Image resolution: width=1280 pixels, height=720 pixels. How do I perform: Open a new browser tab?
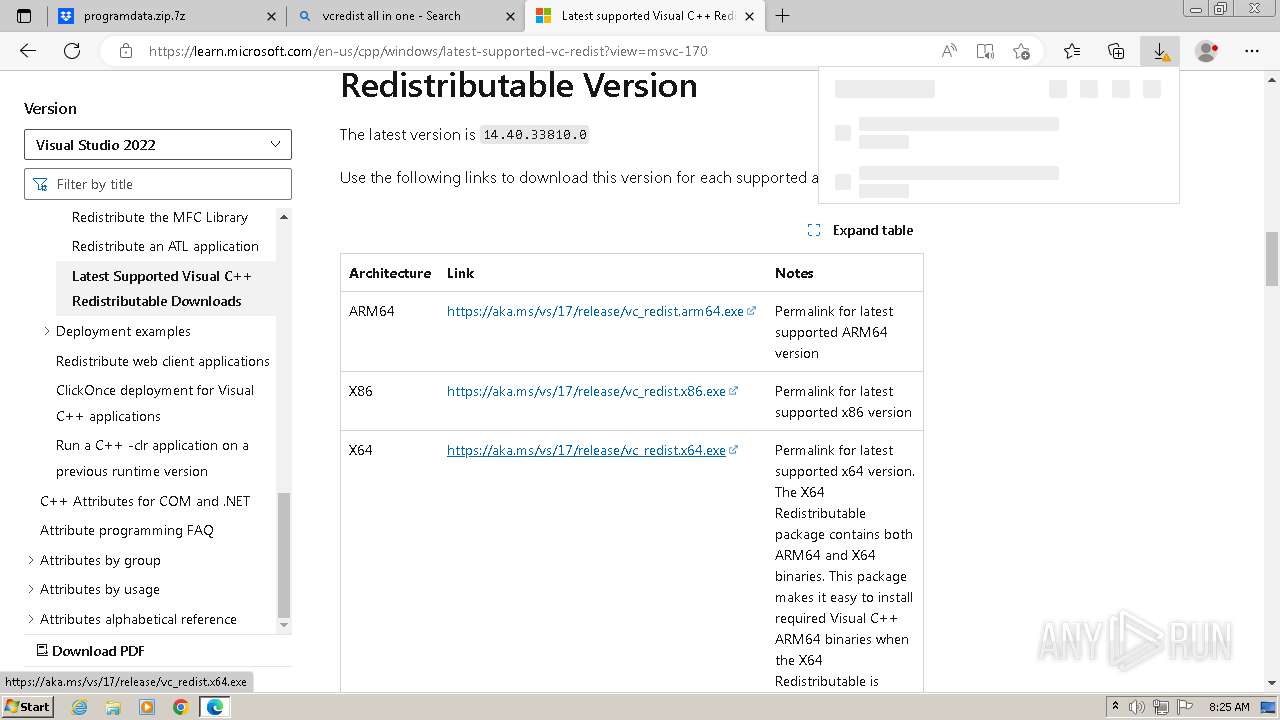coord(782,16)
